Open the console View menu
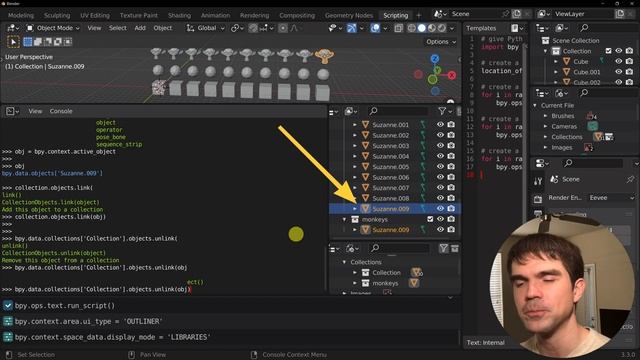640x360 pixels. click(x=35, y=111)
